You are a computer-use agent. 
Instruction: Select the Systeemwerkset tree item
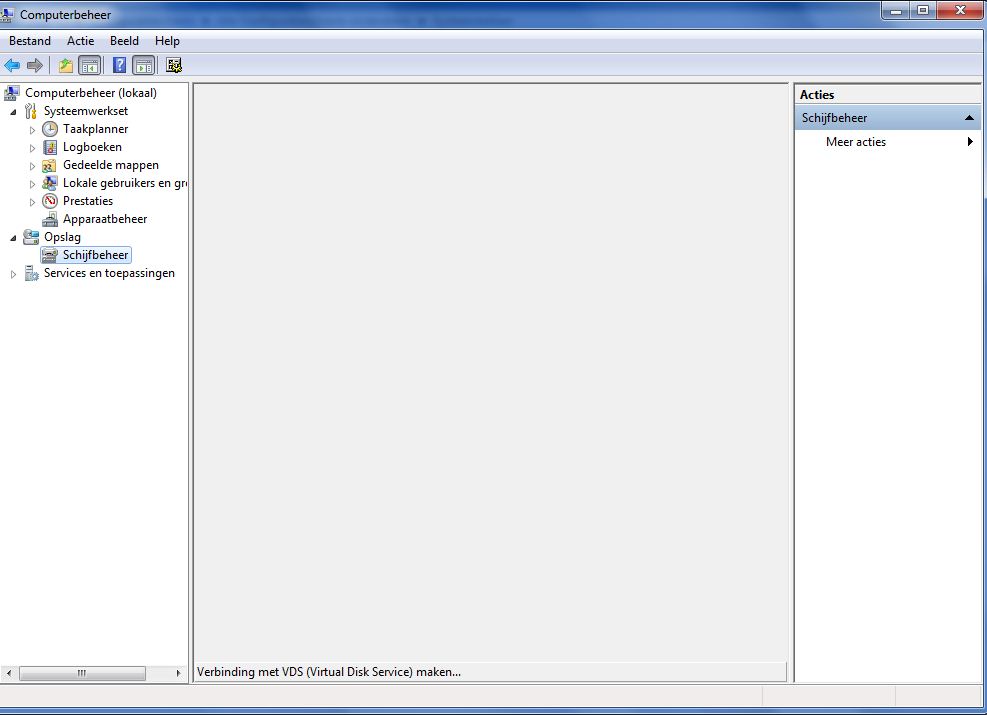pyautogui.click(x=86, y=111)
